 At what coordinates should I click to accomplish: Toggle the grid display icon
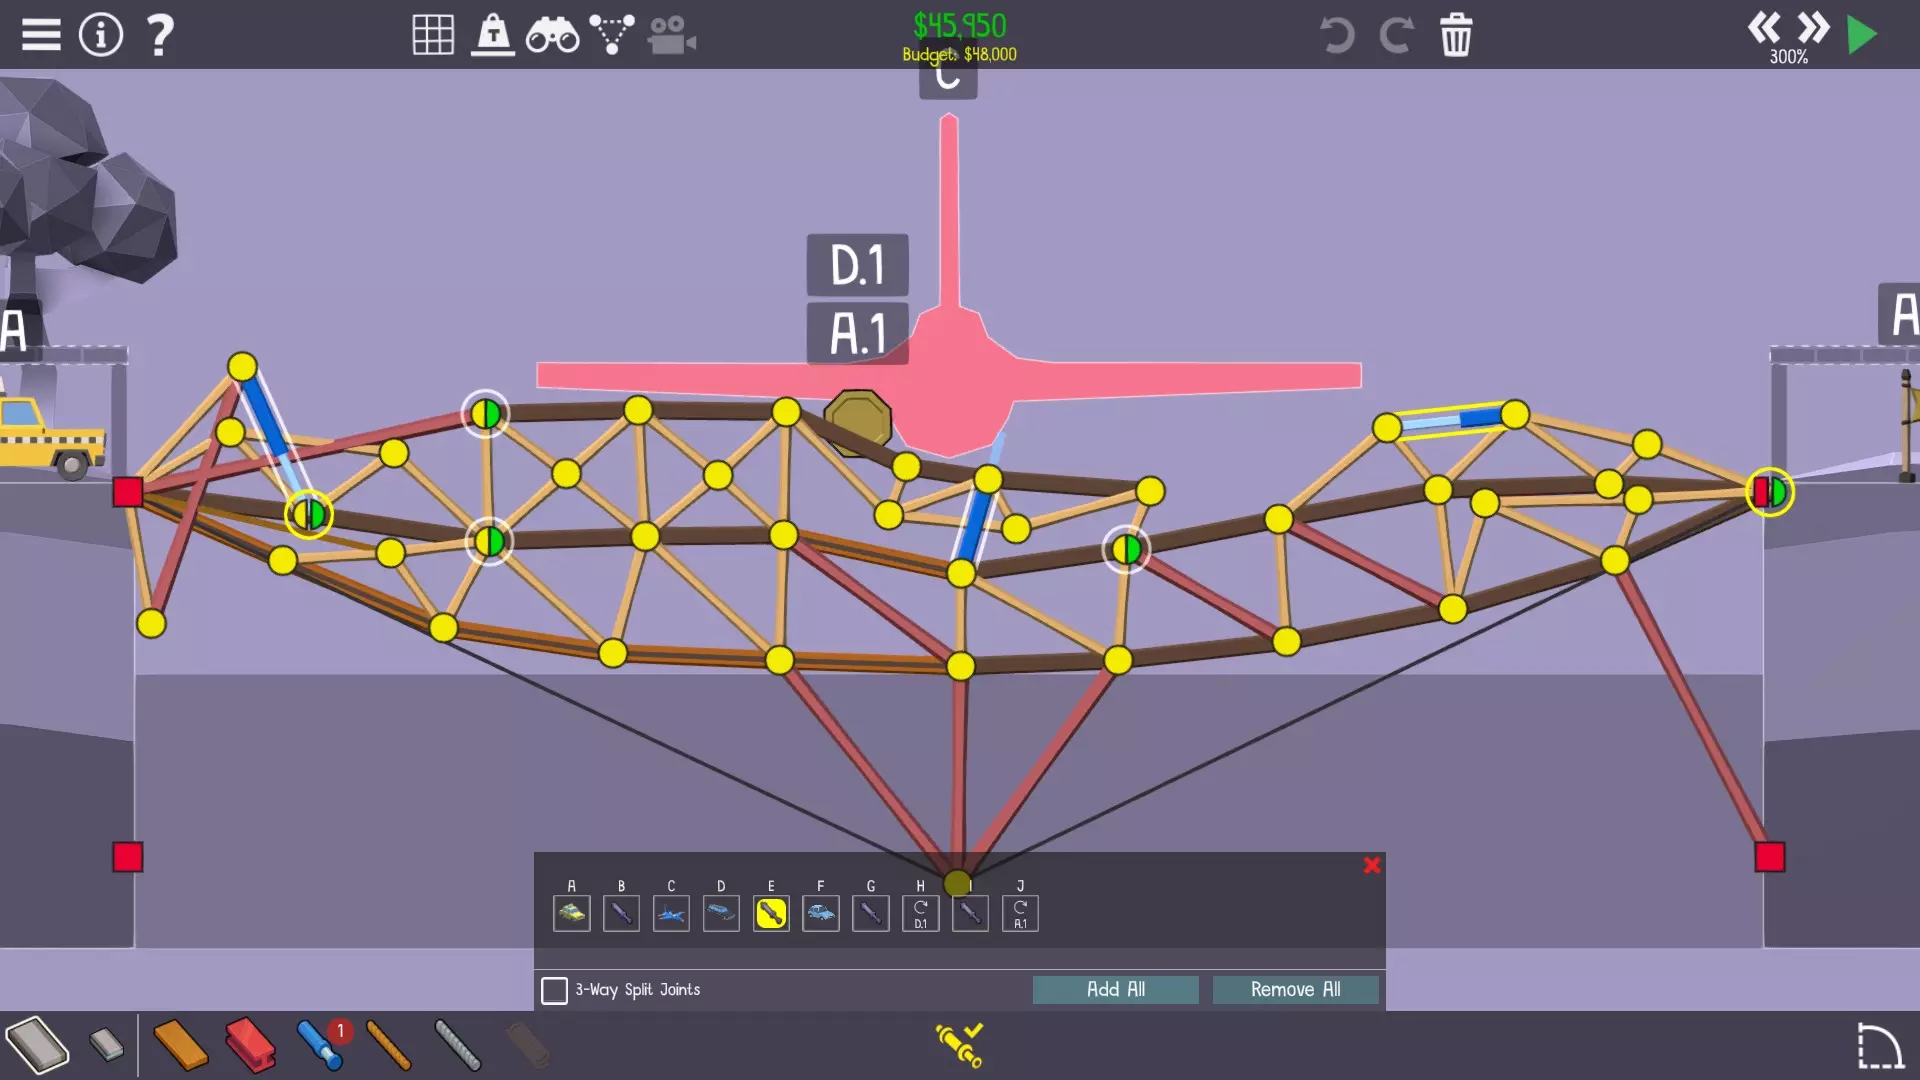(433, 35)
